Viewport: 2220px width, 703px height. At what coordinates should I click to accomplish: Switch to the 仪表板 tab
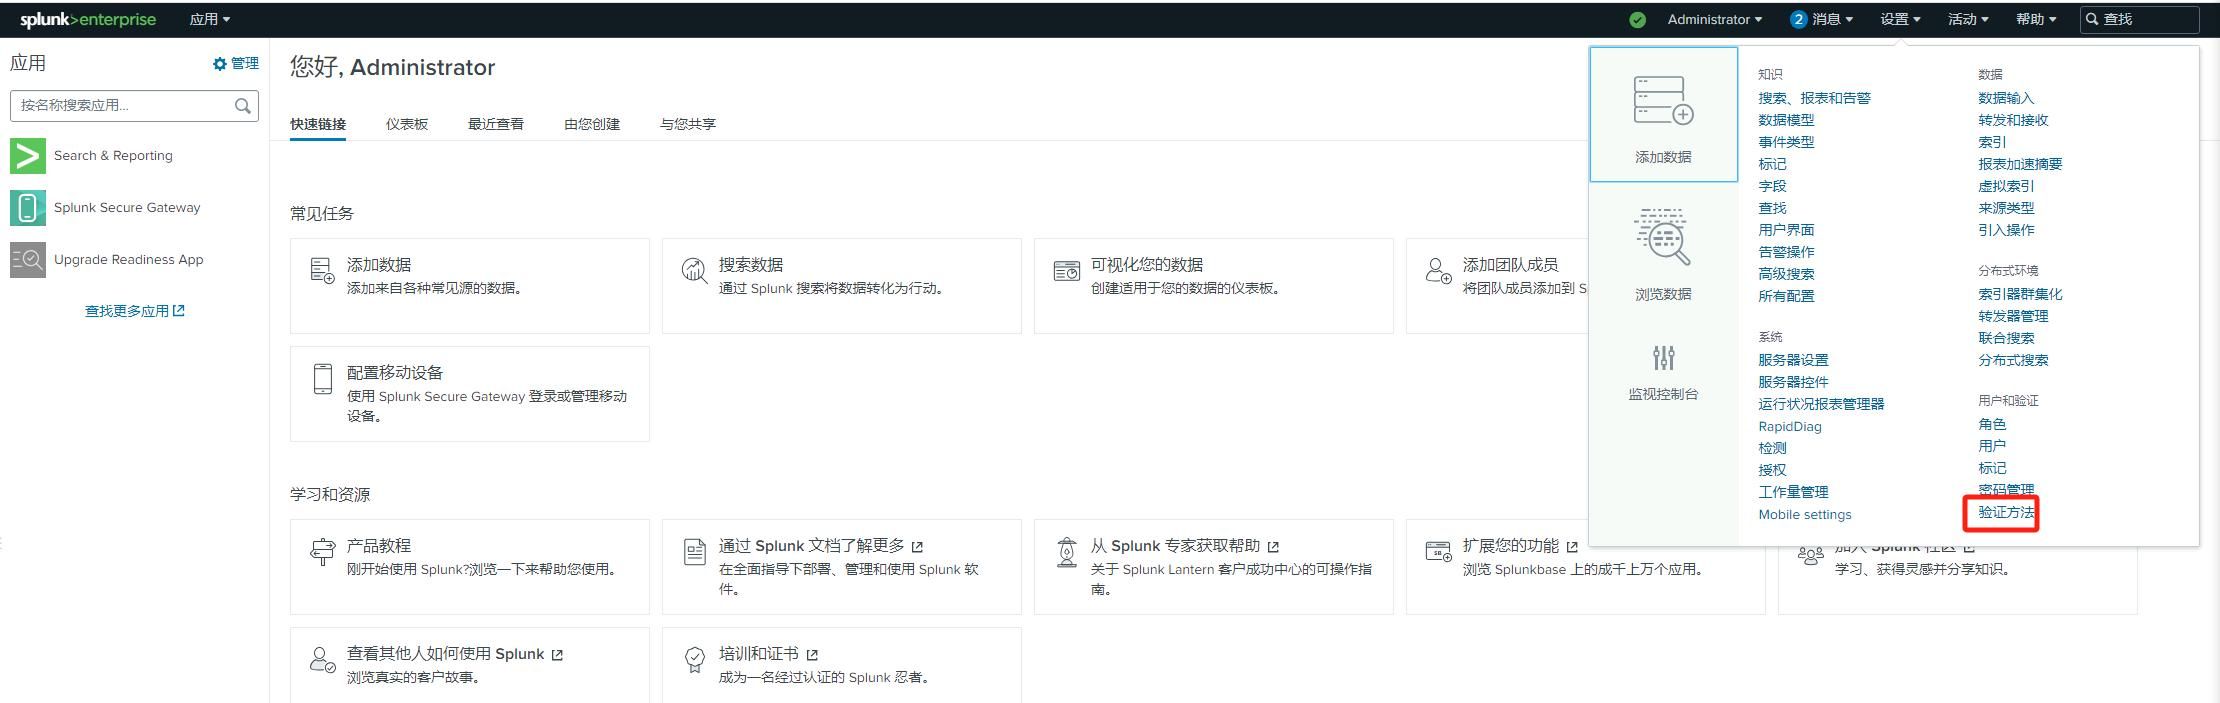[x=407, y=124]
